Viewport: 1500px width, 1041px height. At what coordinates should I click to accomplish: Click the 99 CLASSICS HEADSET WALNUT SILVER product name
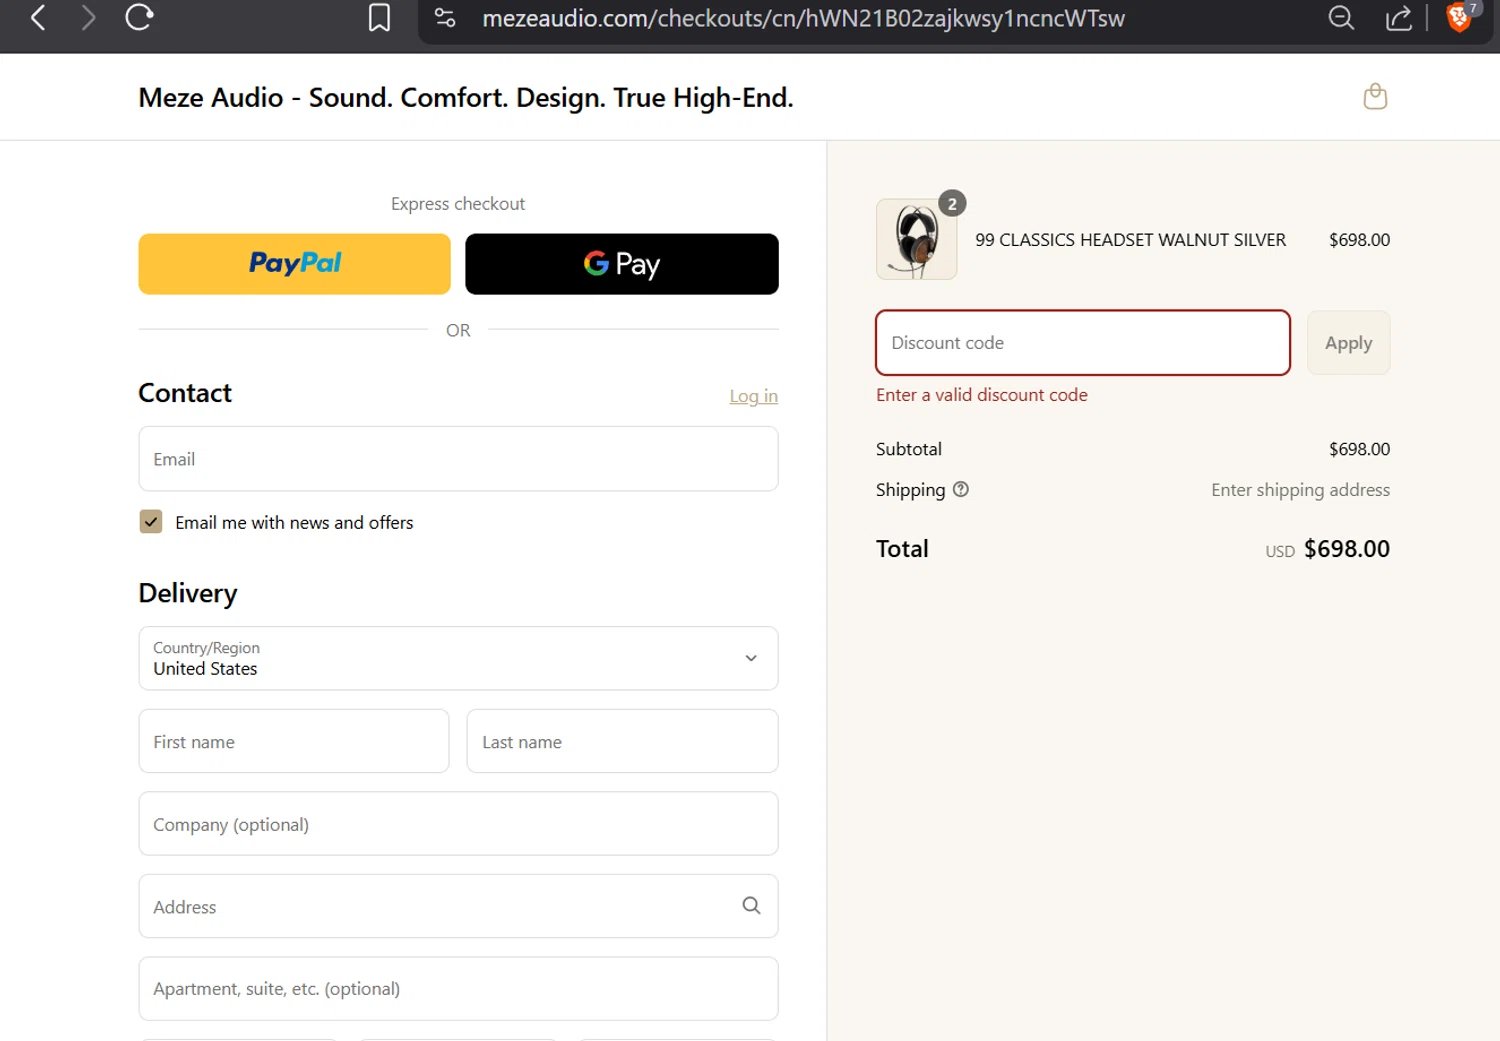point(1130,240)
